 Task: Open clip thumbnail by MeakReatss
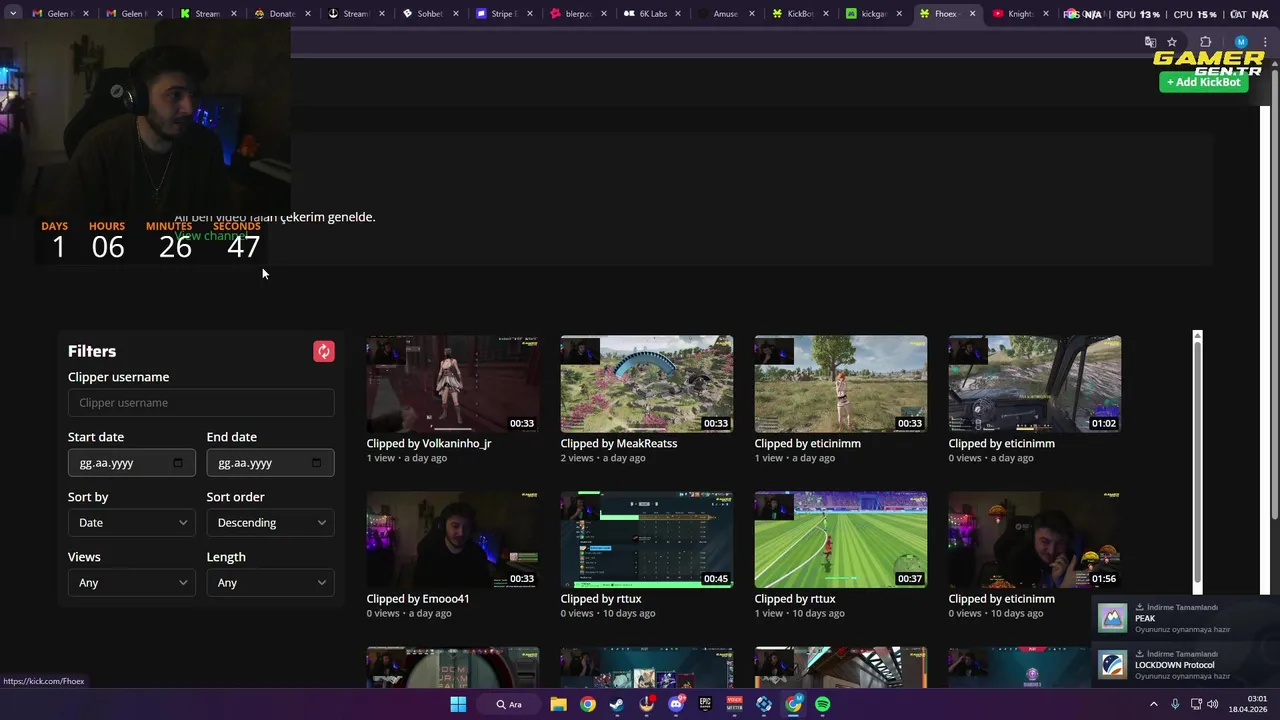click(x=646, y=384)
